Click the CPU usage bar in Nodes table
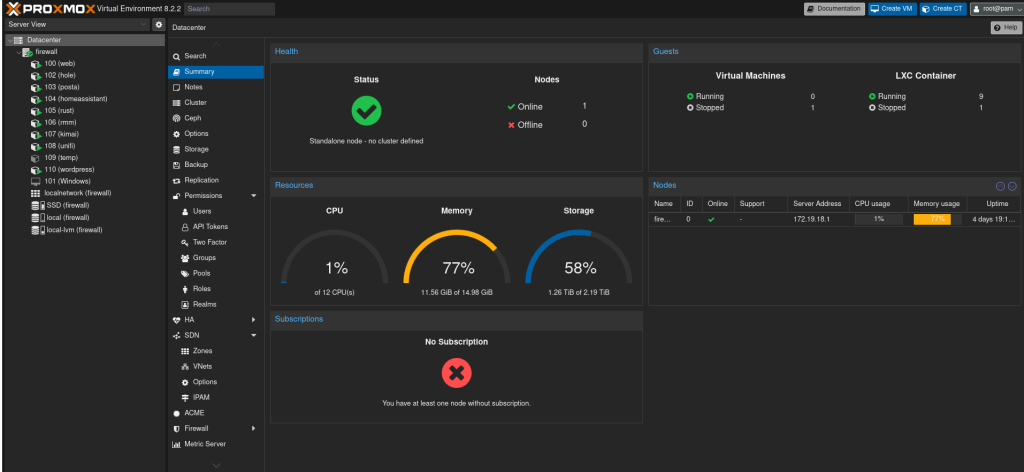Viewport: 1024px width, 472px height. (x=879, y=219)
